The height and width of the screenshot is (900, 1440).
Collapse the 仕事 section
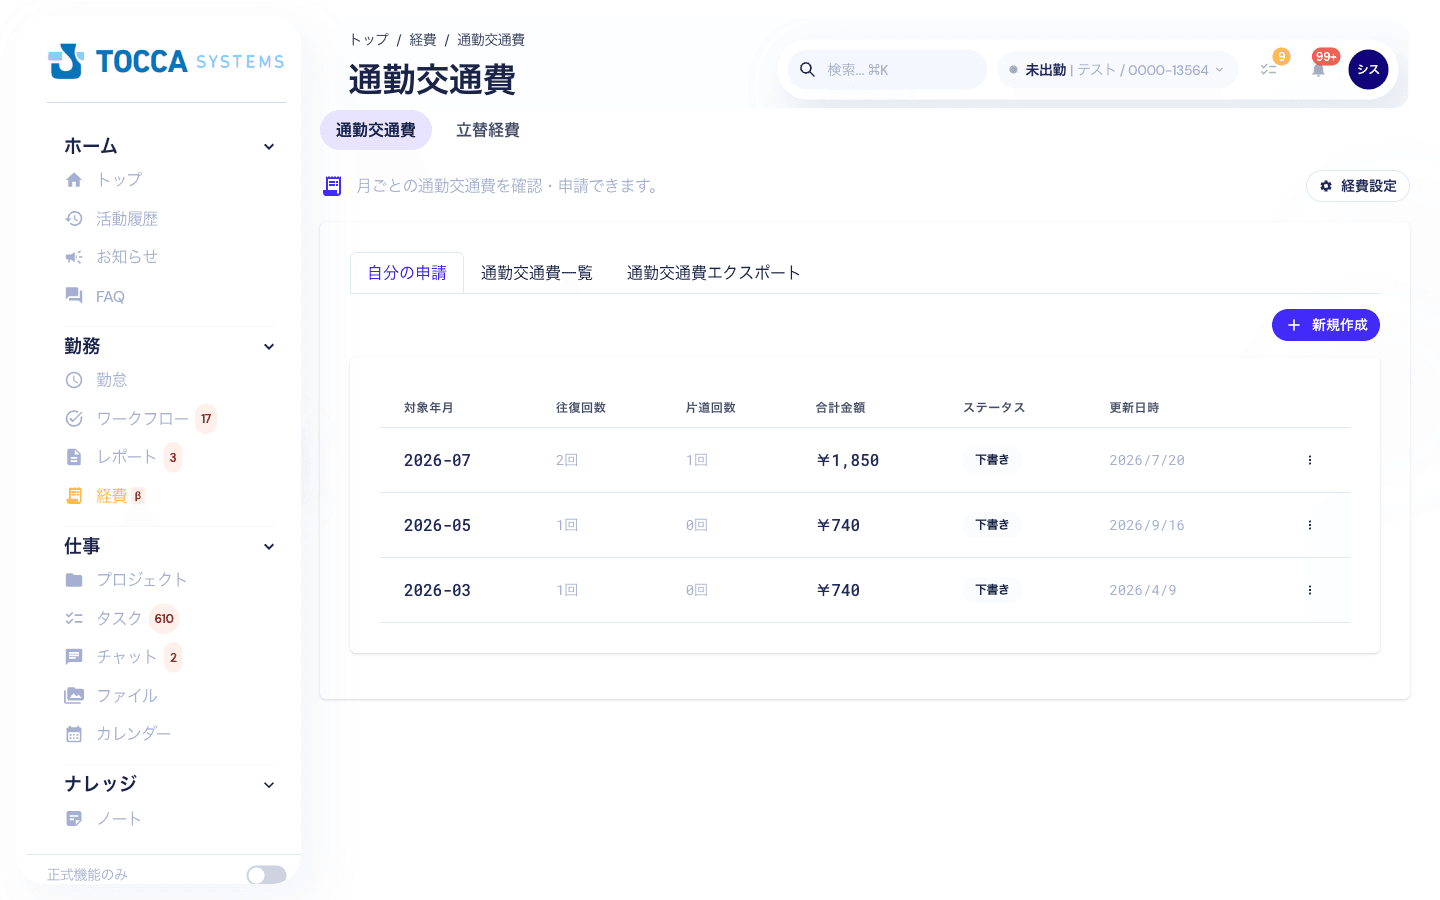click(x=268, y=547)
